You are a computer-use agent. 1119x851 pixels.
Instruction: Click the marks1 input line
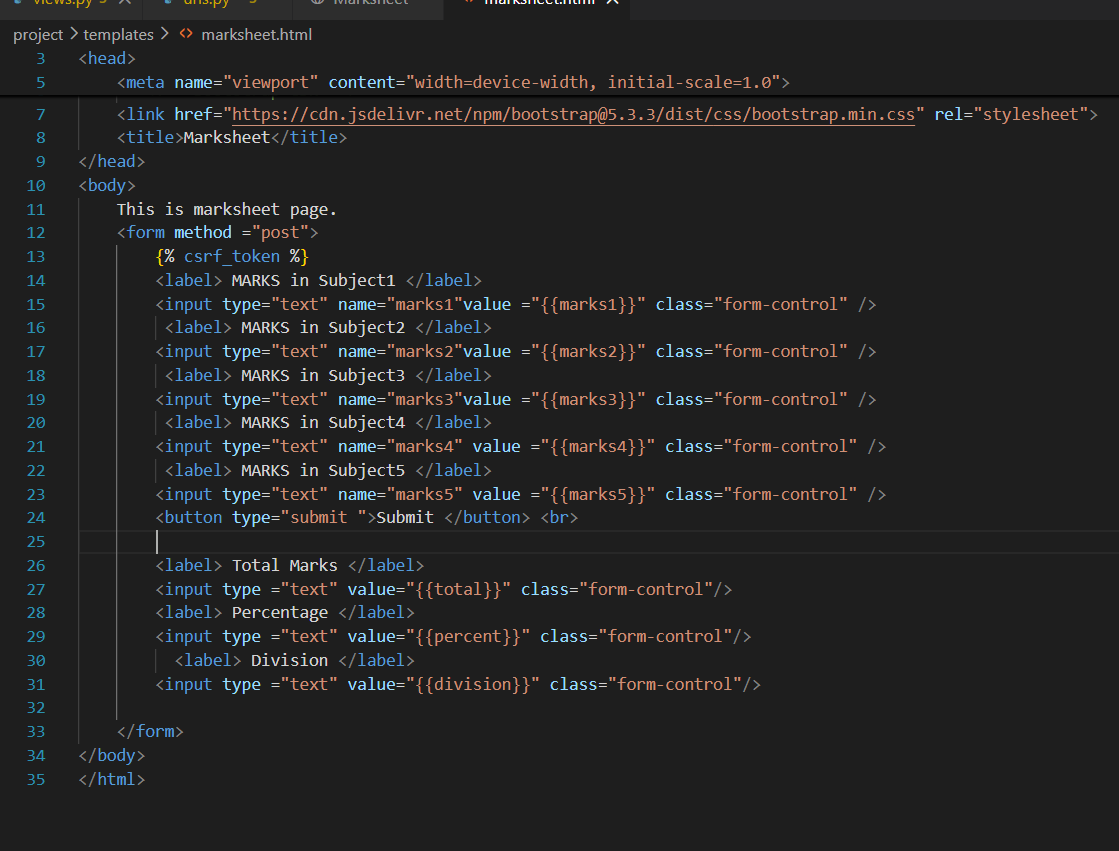pyautogui.click(x=516, y=304)
